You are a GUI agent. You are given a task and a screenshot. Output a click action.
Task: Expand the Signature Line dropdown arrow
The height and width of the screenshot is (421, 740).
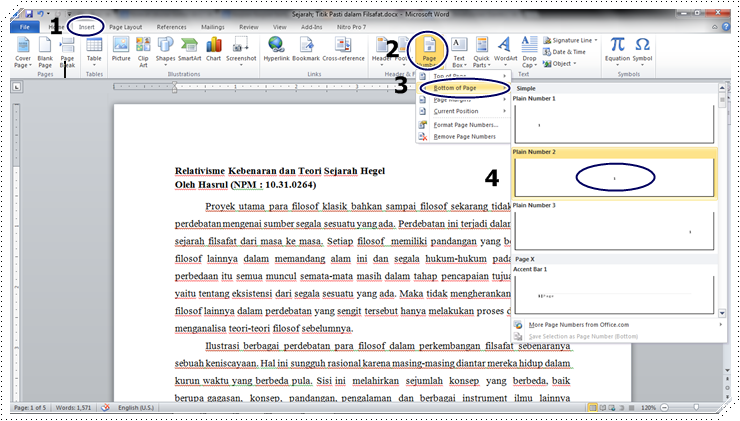[x=596, y=40]
